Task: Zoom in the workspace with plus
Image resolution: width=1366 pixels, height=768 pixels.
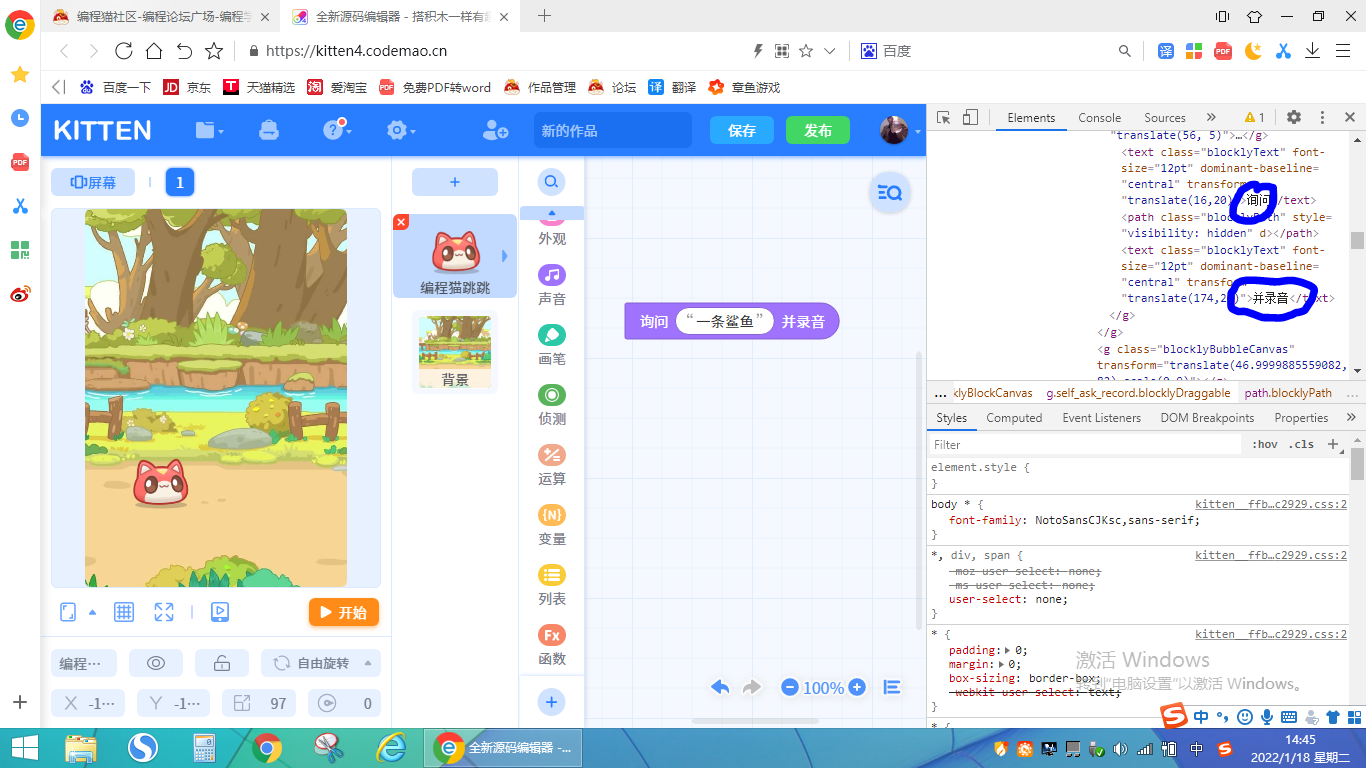Action: (x=857, y=687)
